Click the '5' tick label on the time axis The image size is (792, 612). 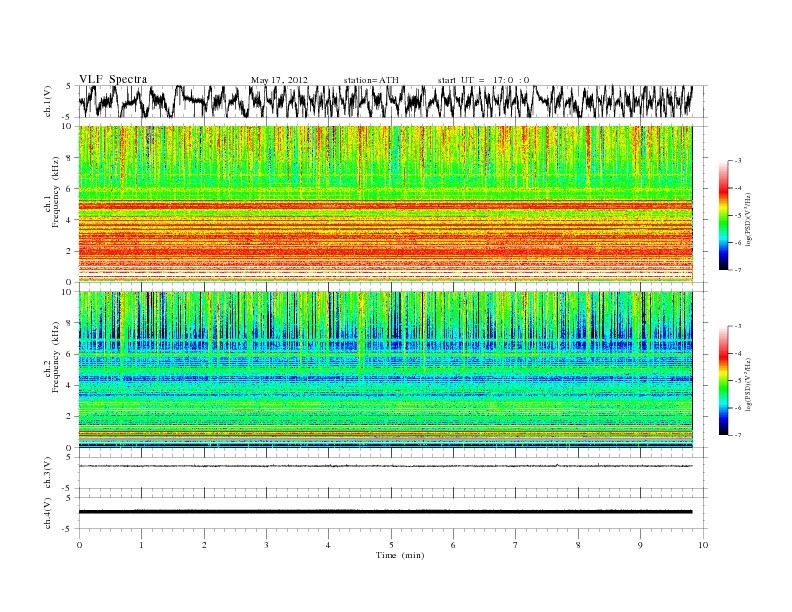tap(391, 545)
